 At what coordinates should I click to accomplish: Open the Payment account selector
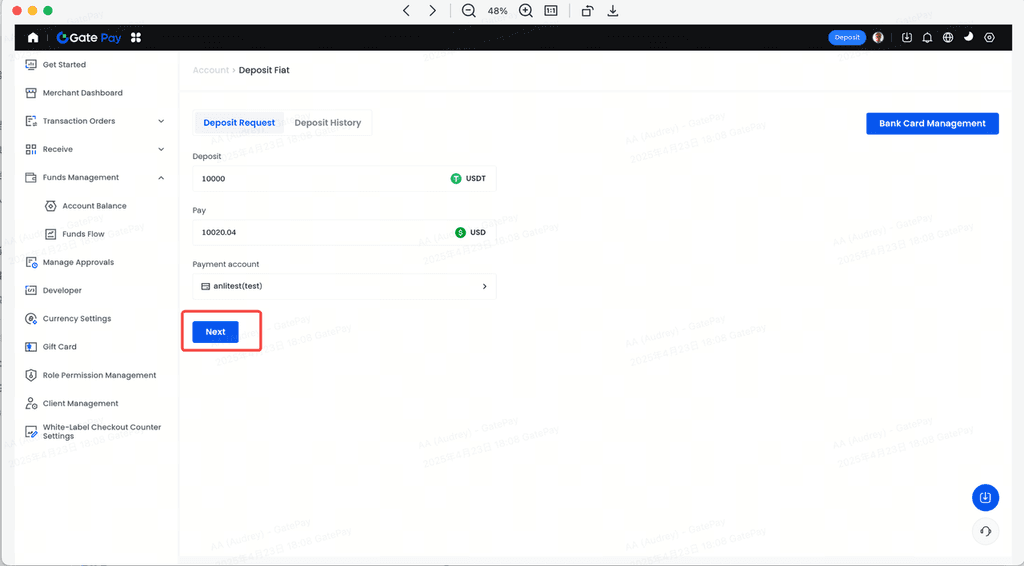click(x=344, y=286)
